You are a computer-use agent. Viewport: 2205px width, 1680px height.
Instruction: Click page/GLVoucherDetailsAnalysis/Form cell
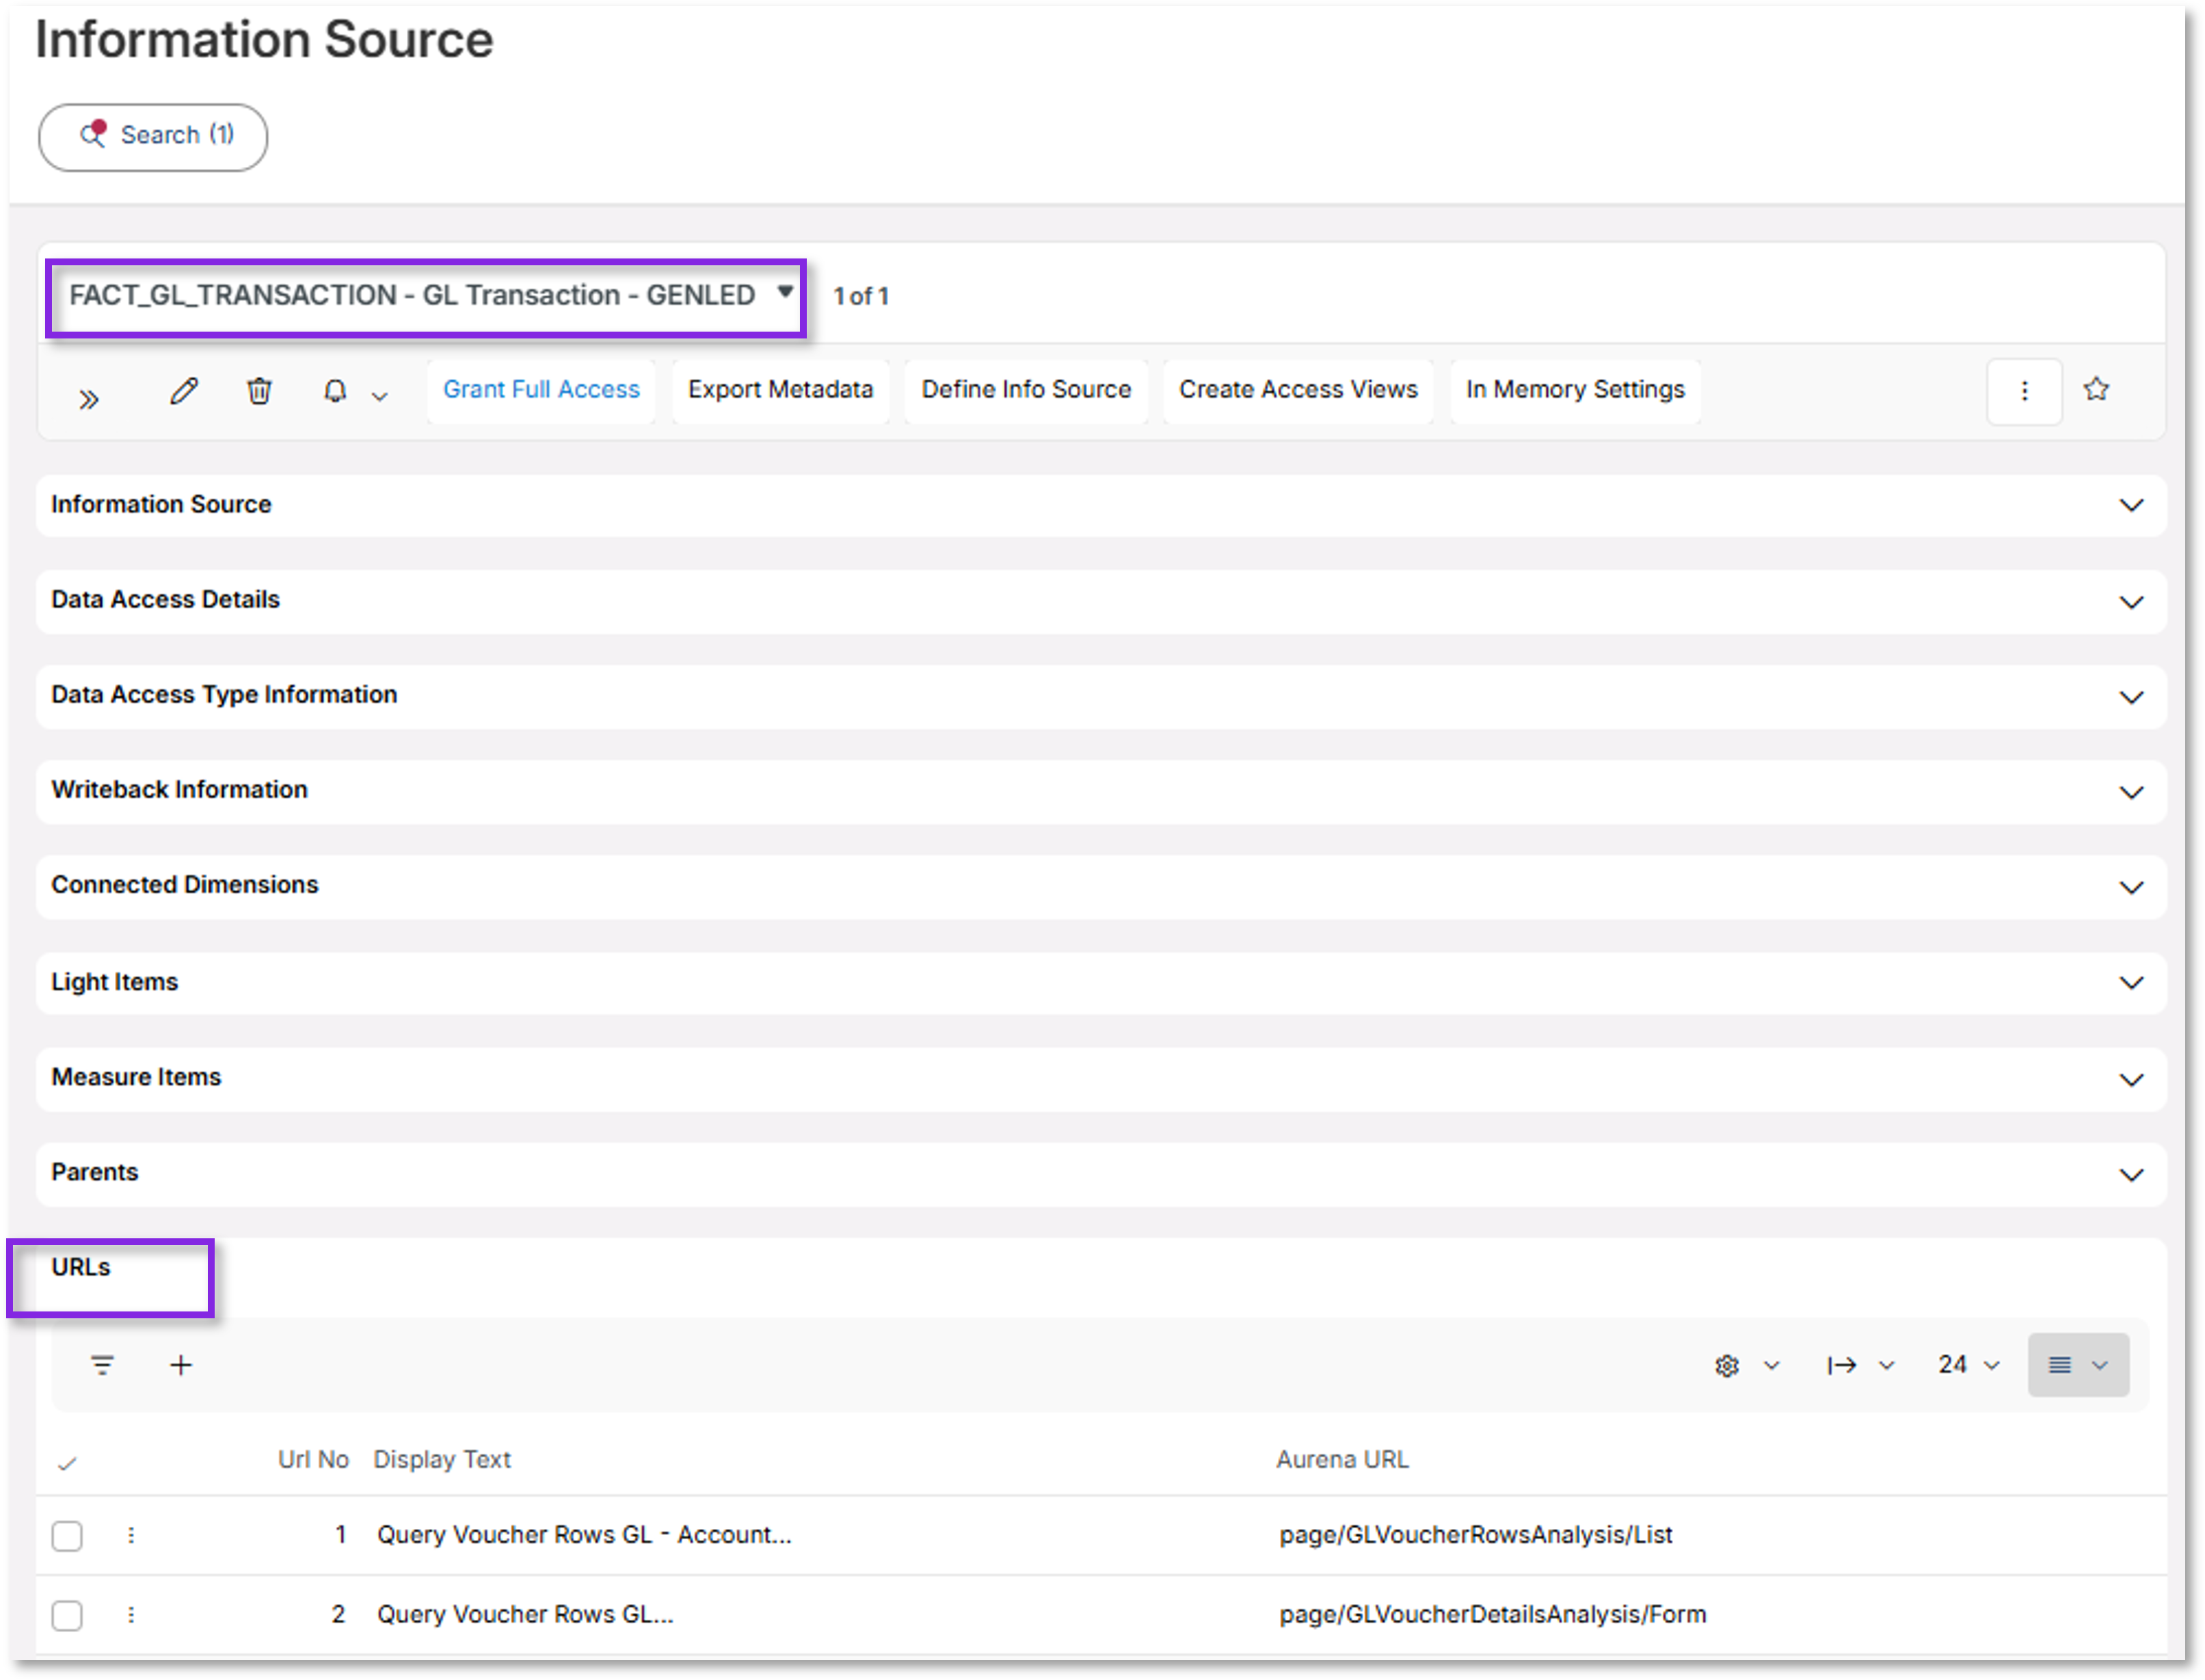pos(1493,1615)
